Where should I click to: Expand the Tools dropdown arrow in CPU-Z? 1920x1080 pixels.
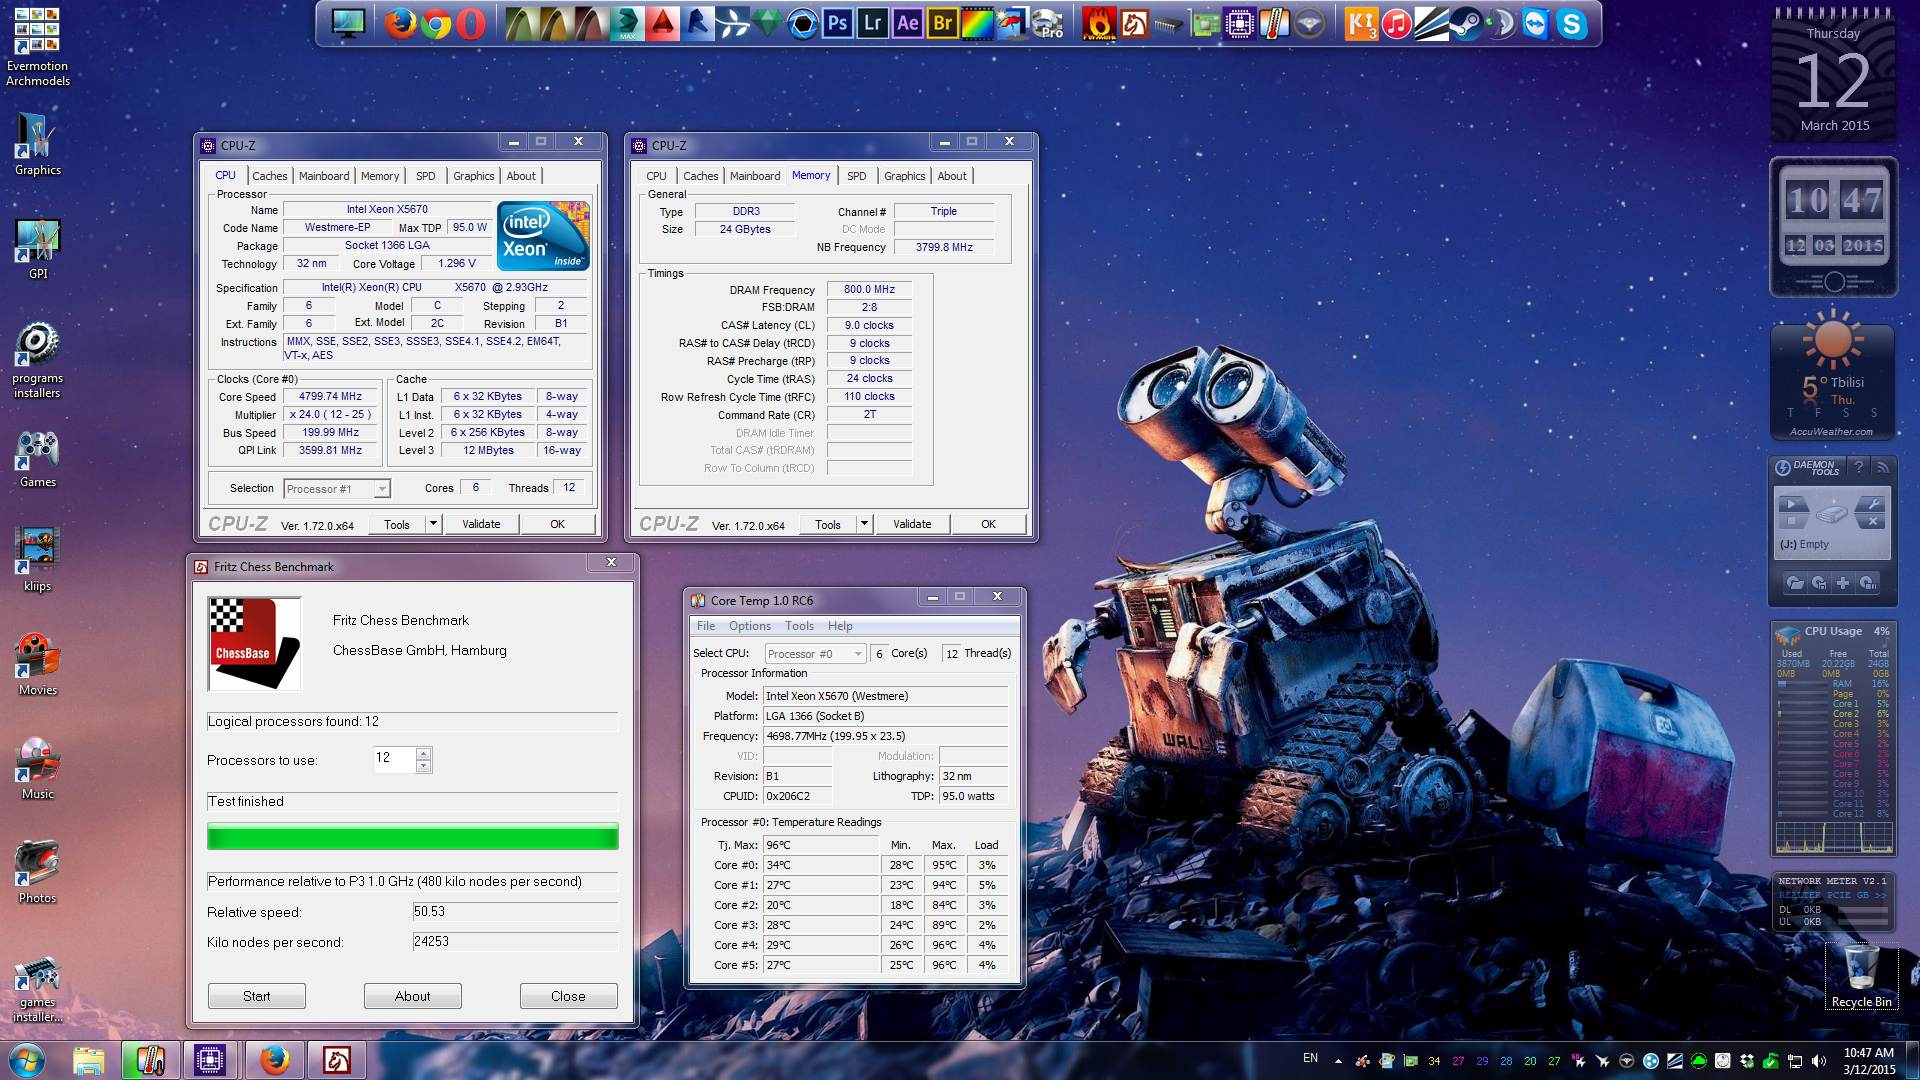432,523
